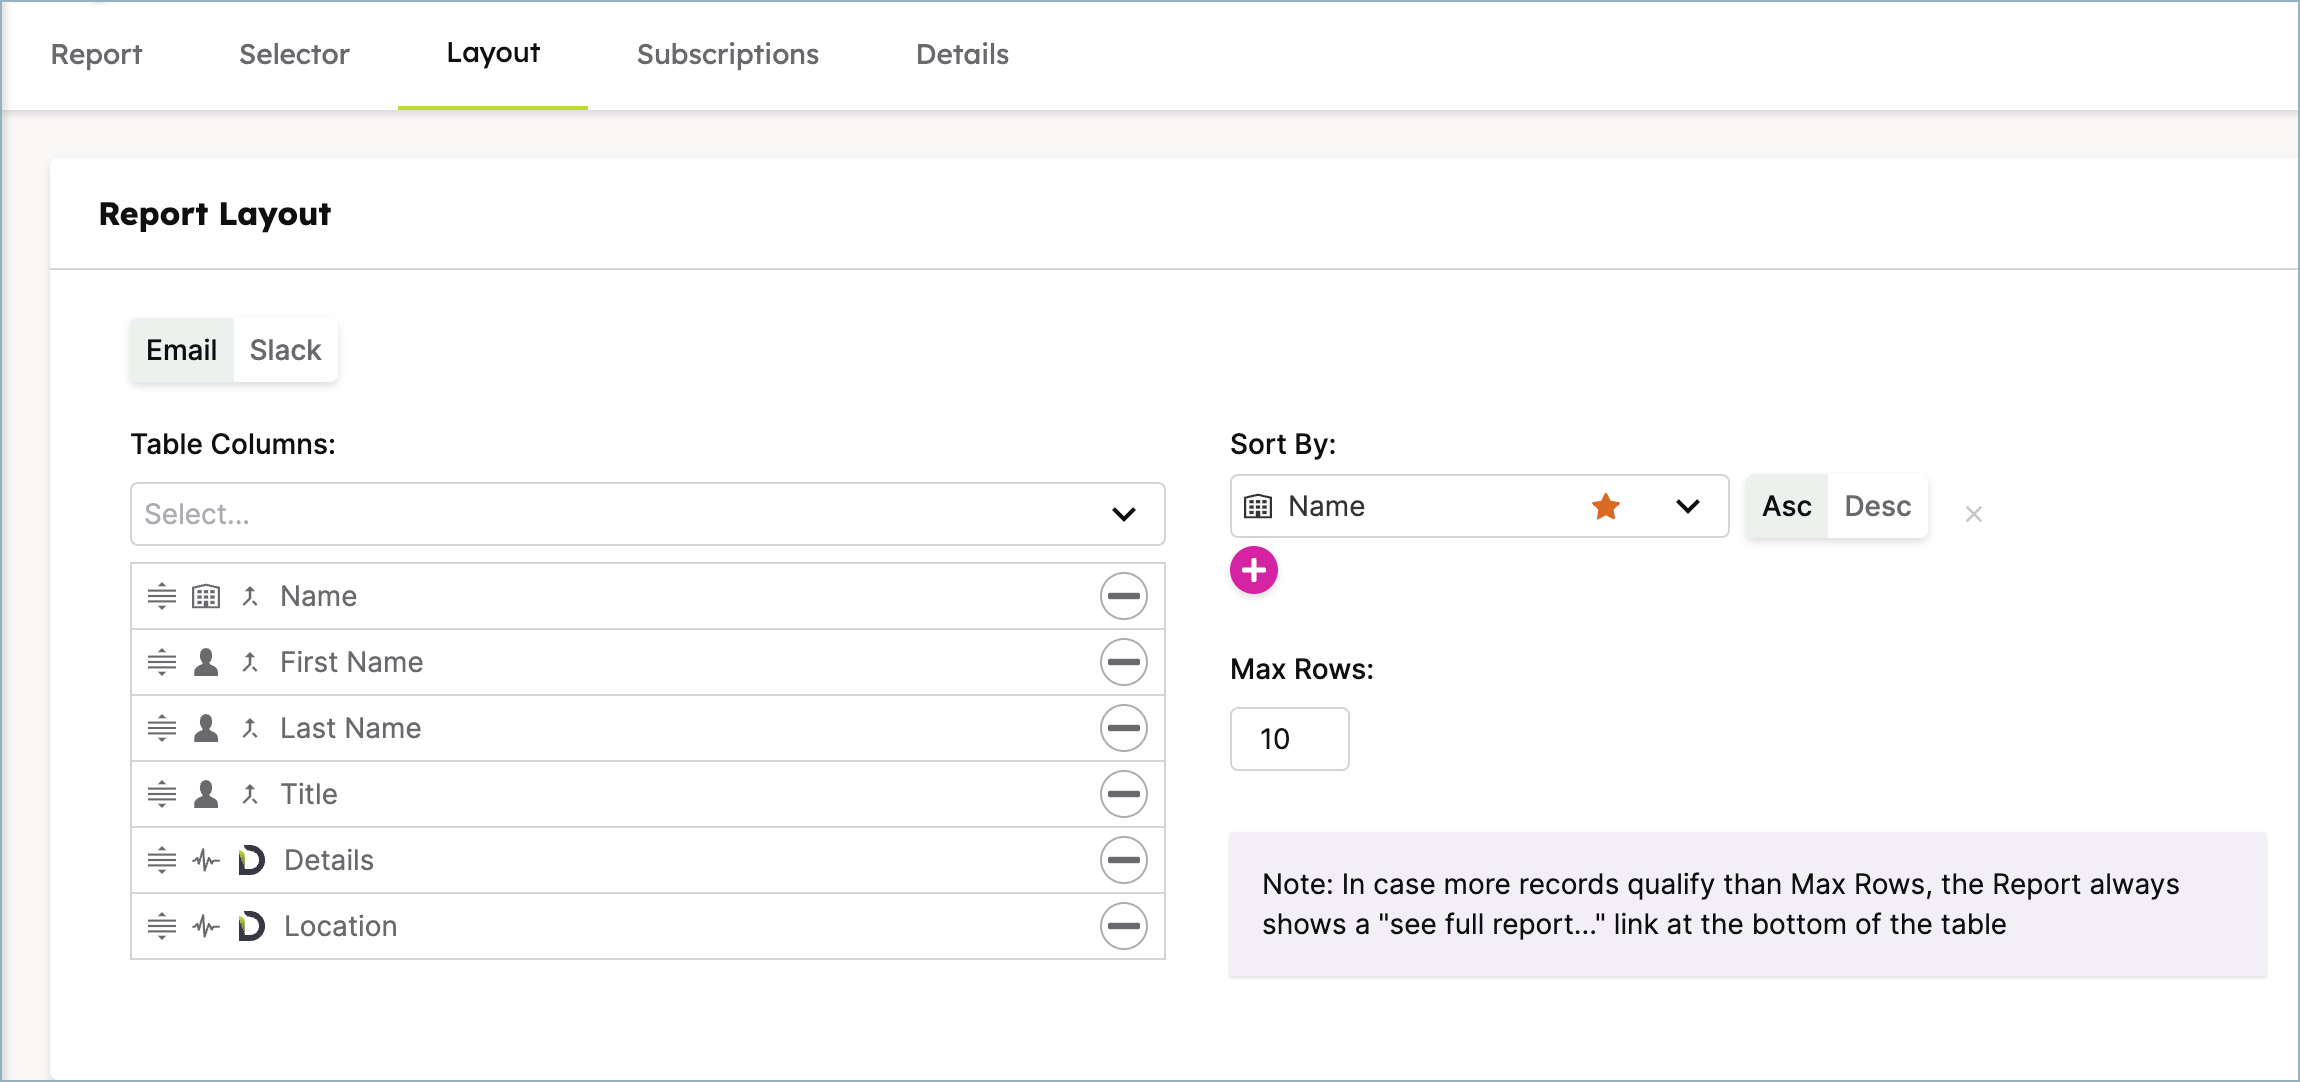Go to the Subscriptions tab
The image size is (2300, 1082).
pyautogui.click(x=728, y=54)
